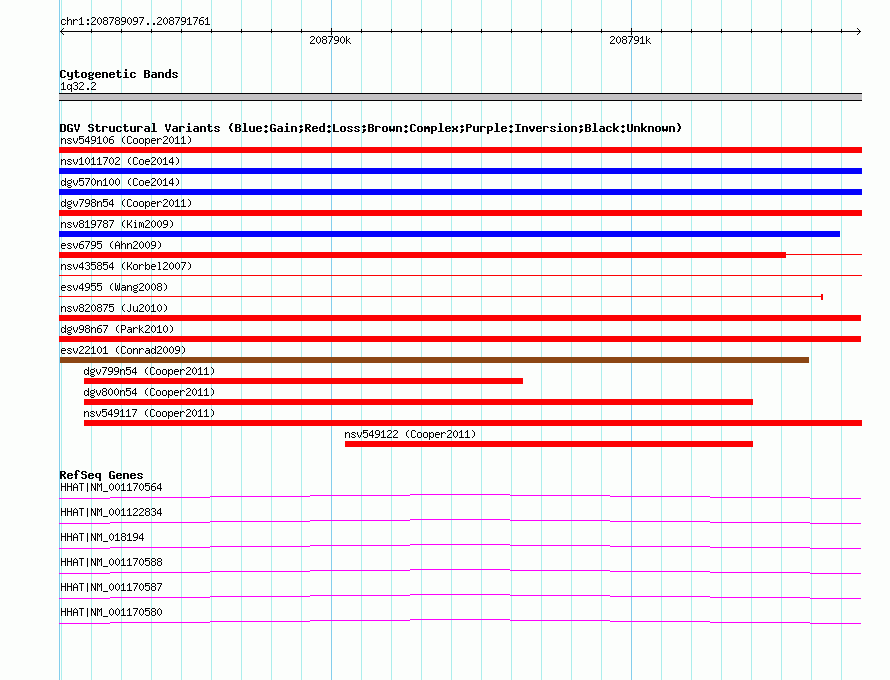Click the nsv820875 (Ju2010) label
The image size is (890, 680).
[114, 308]
